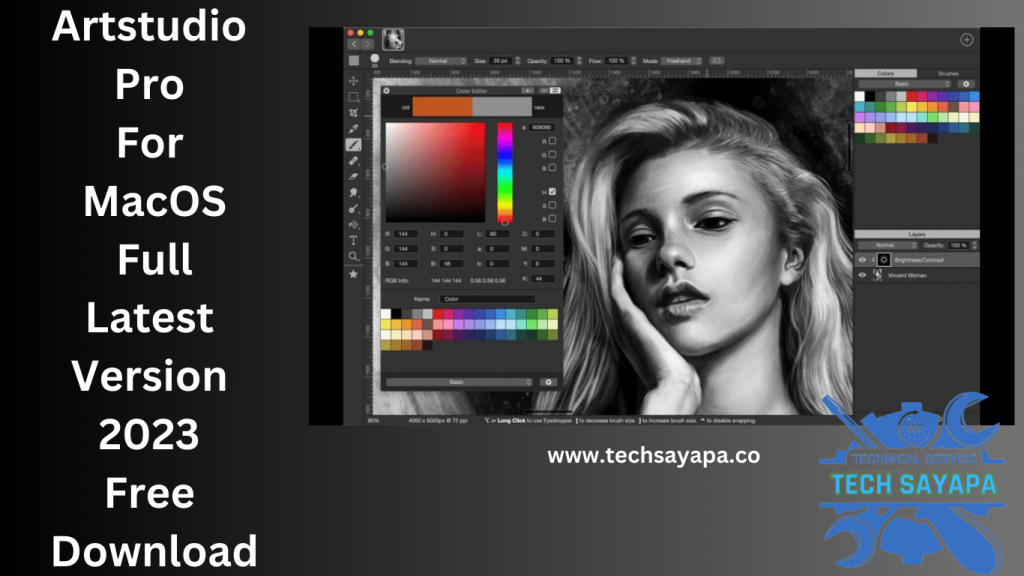Image resolution: width=1024 pixels, height=576 pixels.
Task: Enable the blue B checkbox below G
Action: [x=552, y=168]
